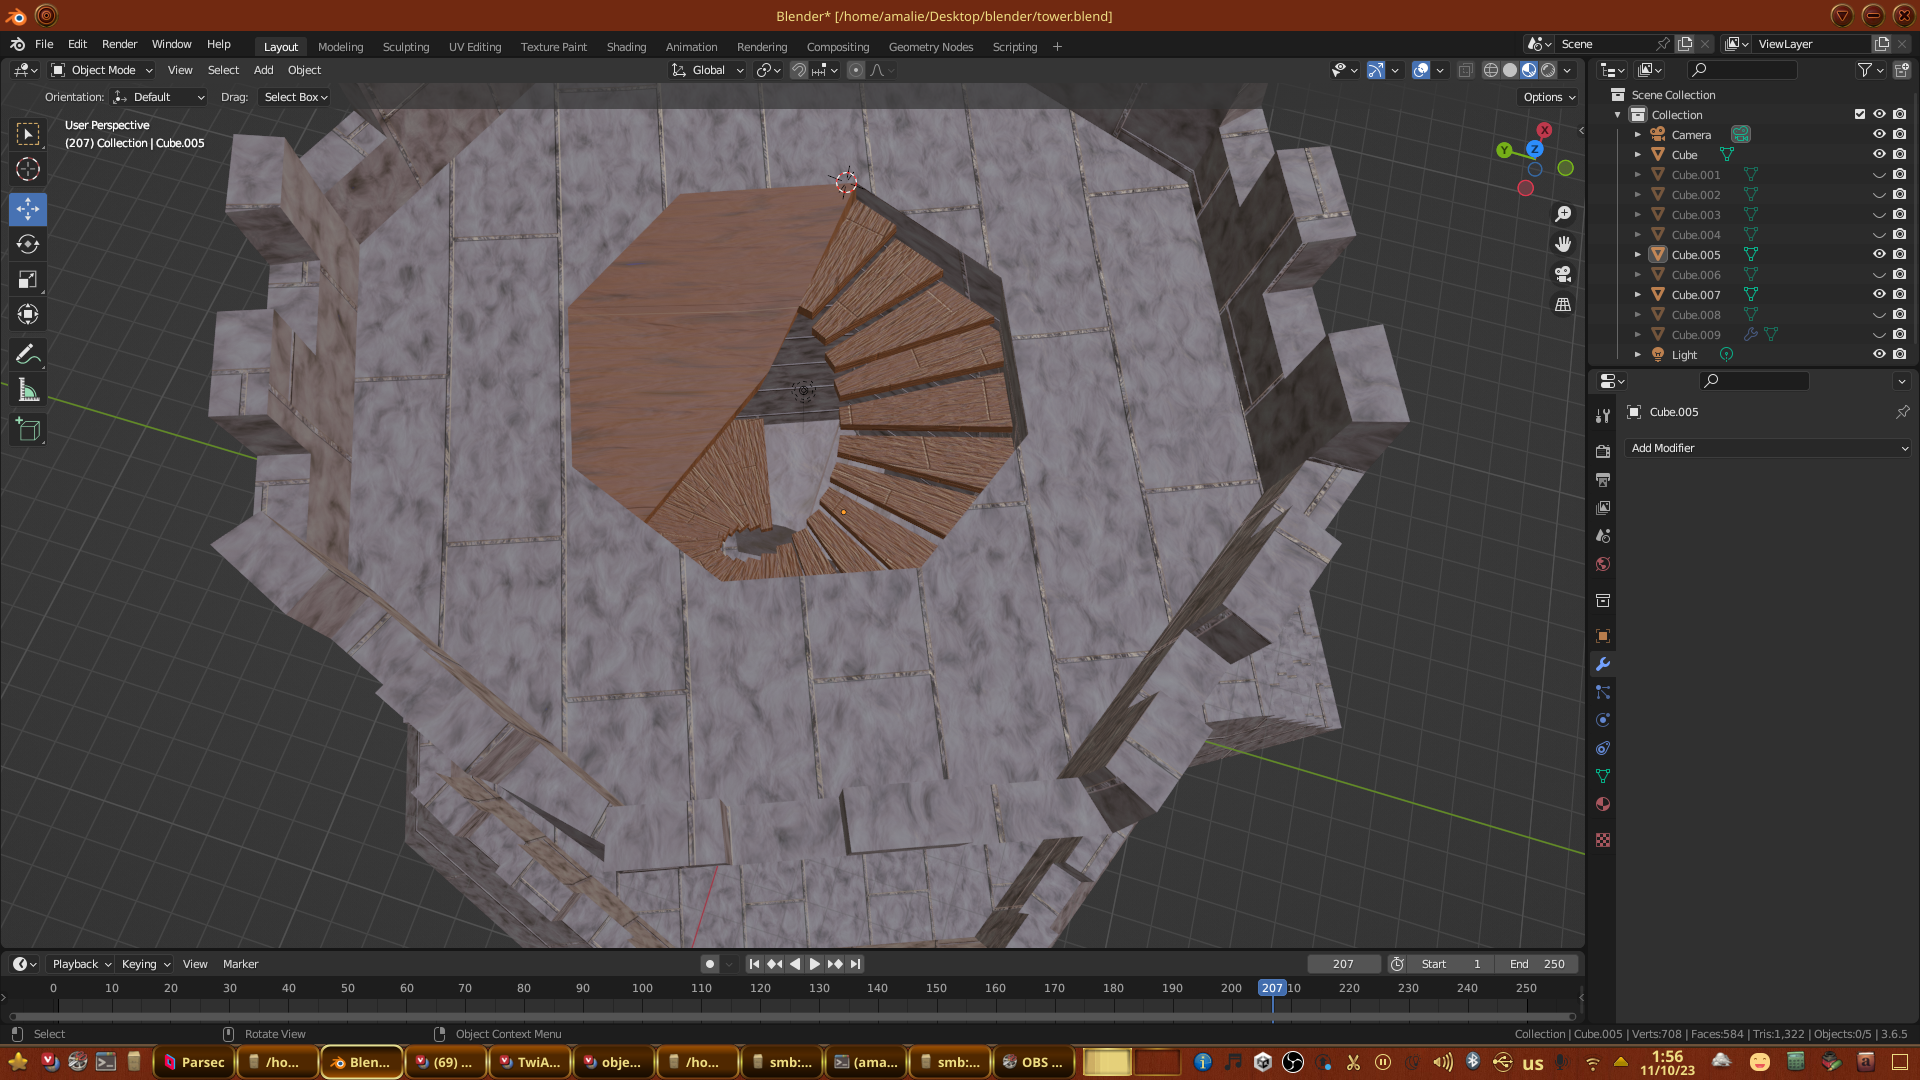Image resolution: width=1920 pixels, height=1080 pixels.
Task: Select the Rotate tool
Action: (28, 244)
